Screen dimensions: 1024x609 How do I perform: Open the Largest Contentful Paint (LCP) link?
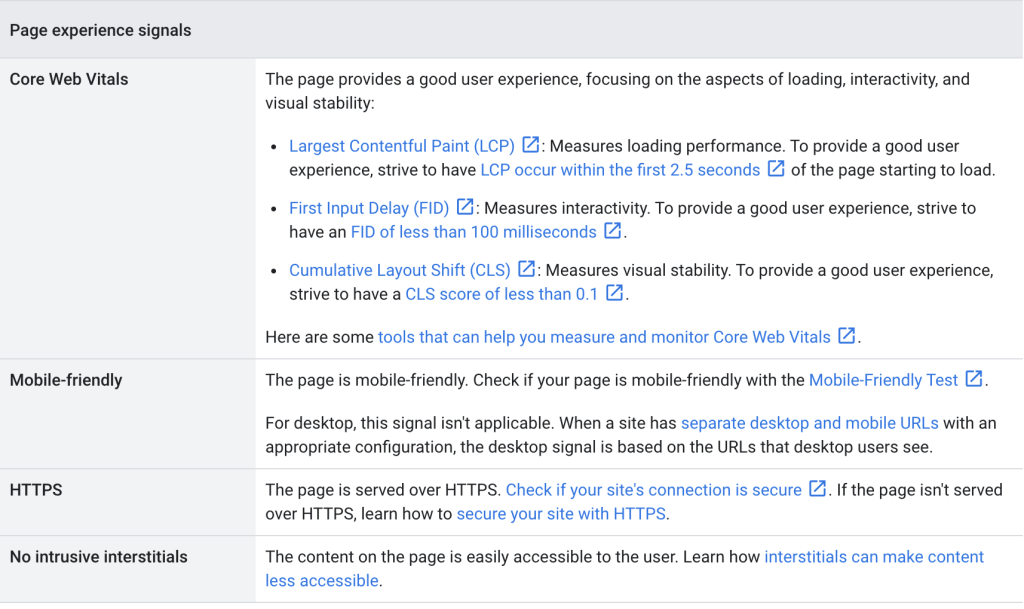(x=402, y=146)
